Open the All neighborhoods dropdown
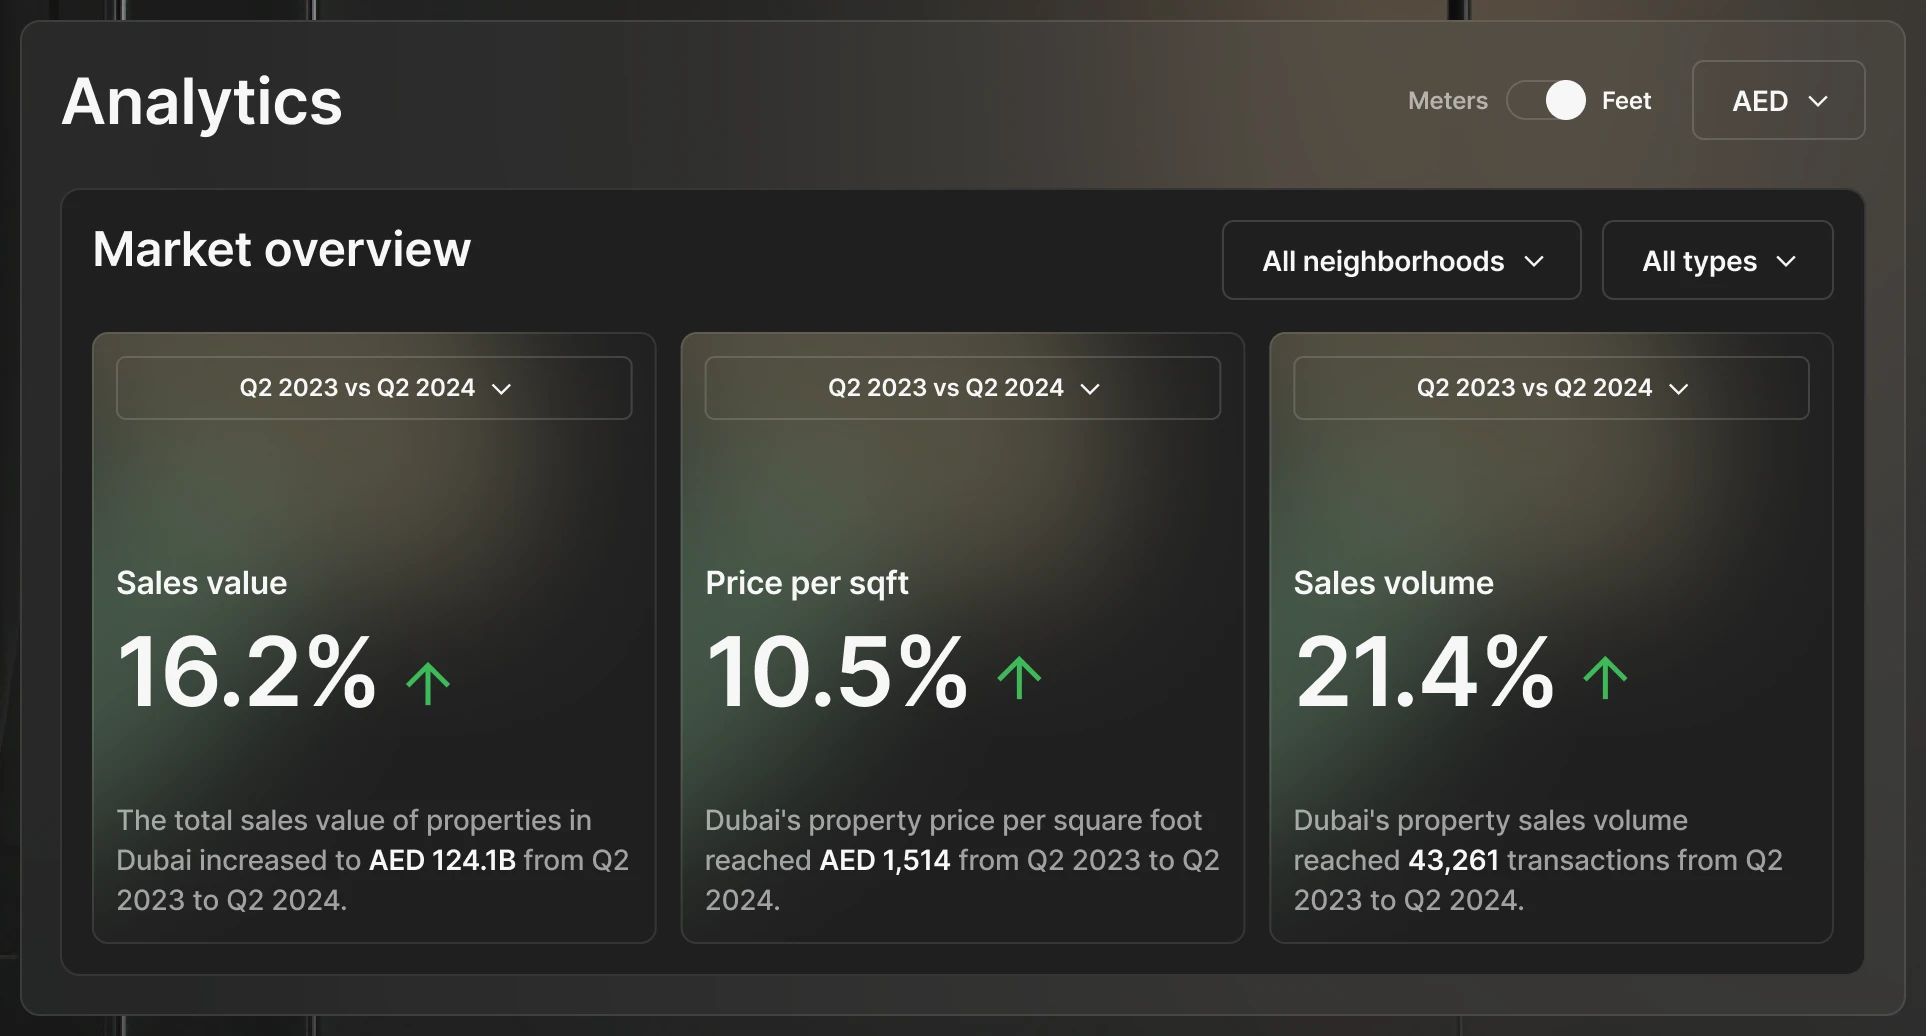This screenshot has width=1926, height=1036. (x=1401, y=261)
